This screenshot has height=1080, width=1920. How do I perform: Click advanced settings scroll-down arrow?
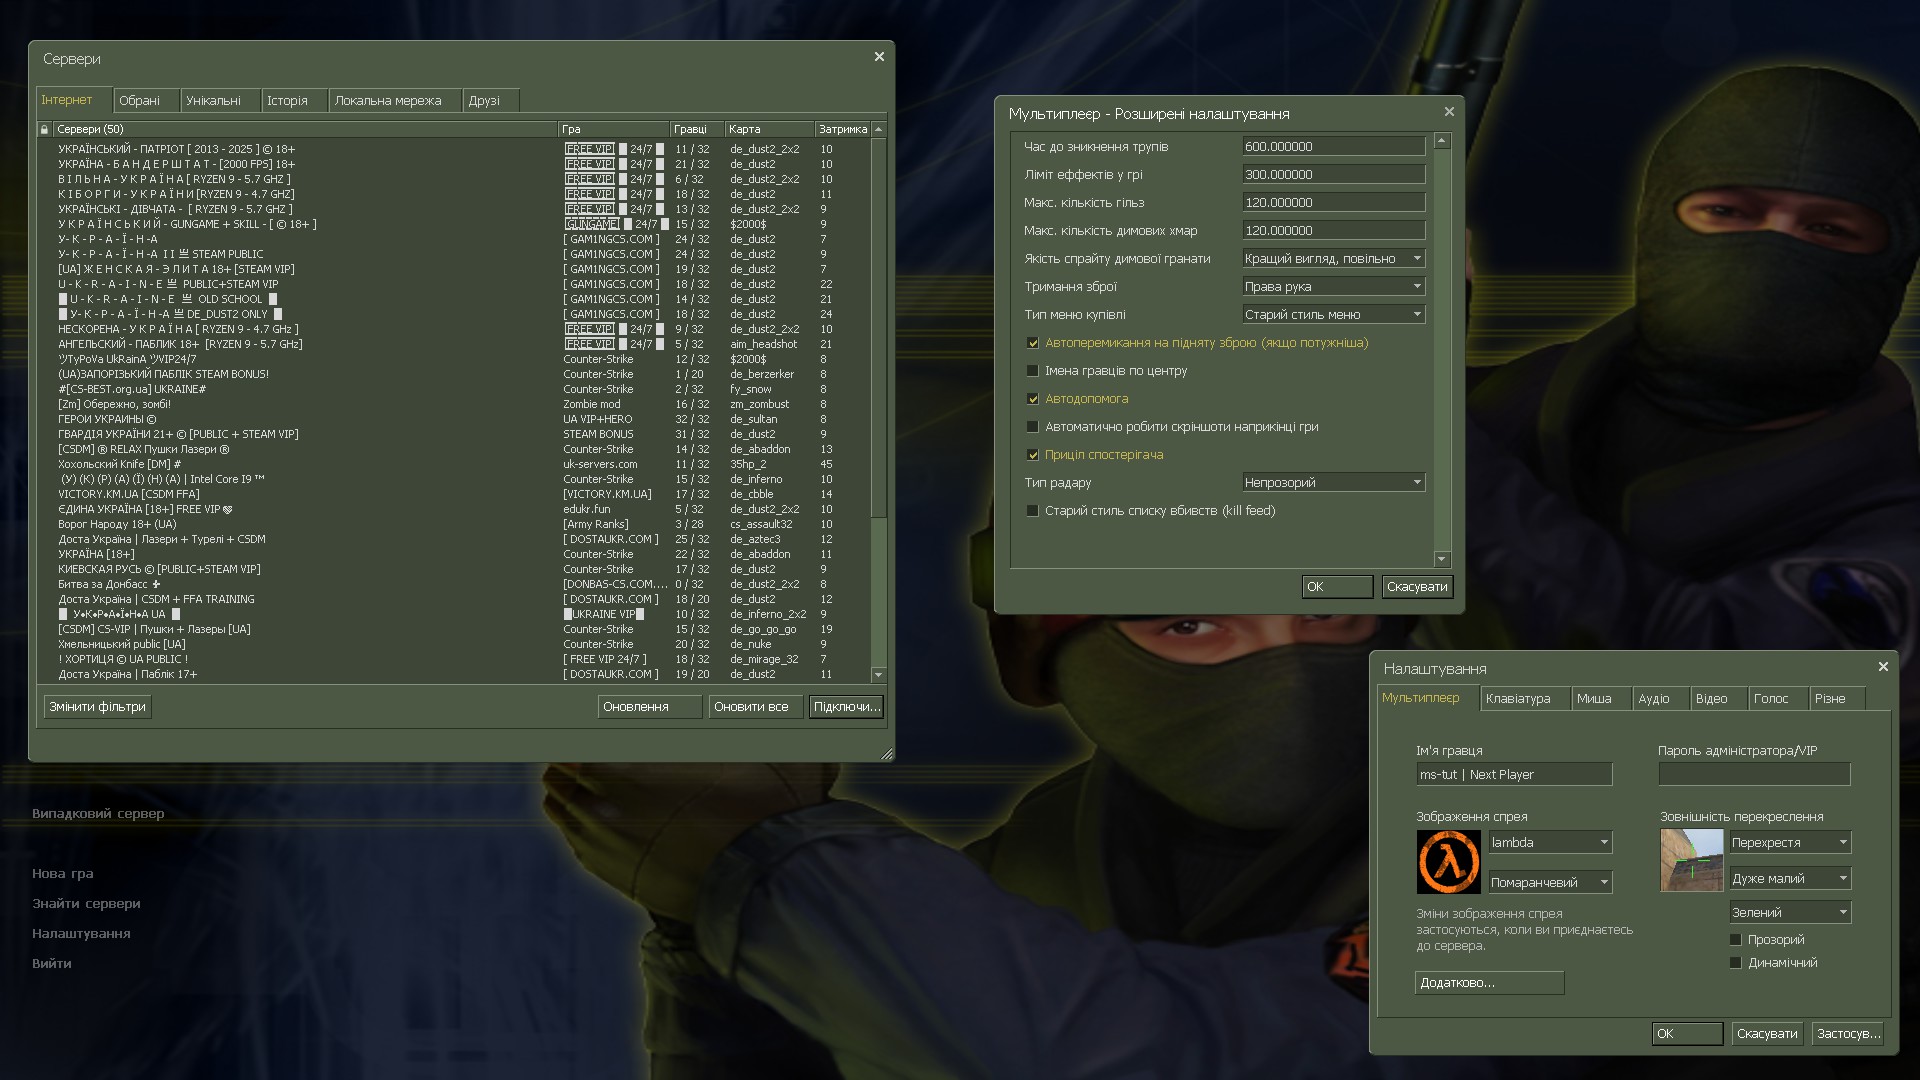(1442, 559)
